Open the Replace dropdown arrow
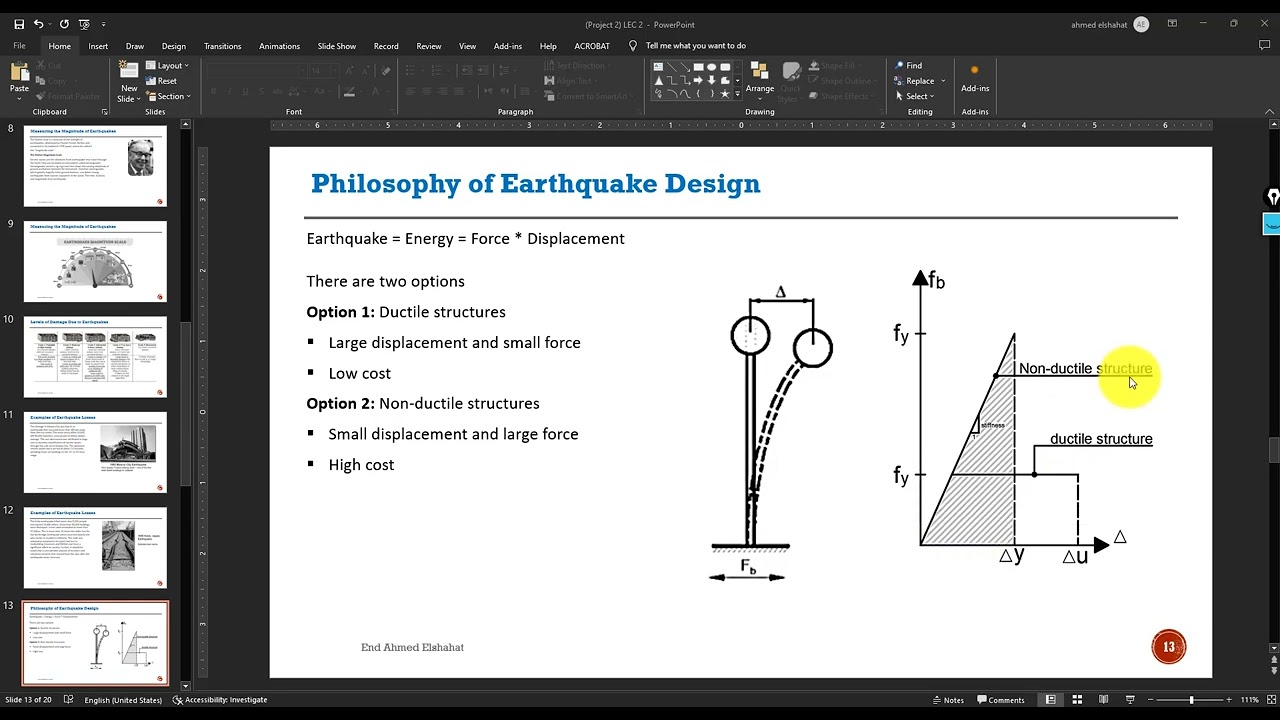Viewport: 1280px width, 720px height. point(943,81)
